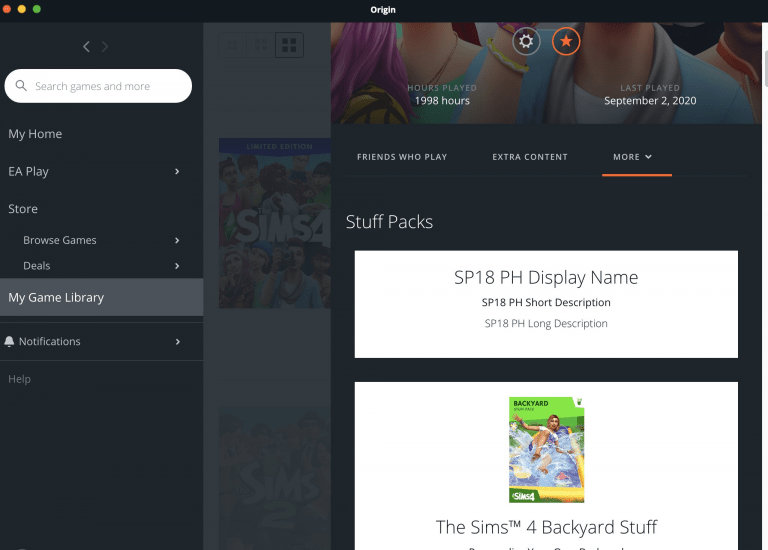This screenshot has height=550, width=768.
Task: Open My Game Library
Action: (56, 297)
